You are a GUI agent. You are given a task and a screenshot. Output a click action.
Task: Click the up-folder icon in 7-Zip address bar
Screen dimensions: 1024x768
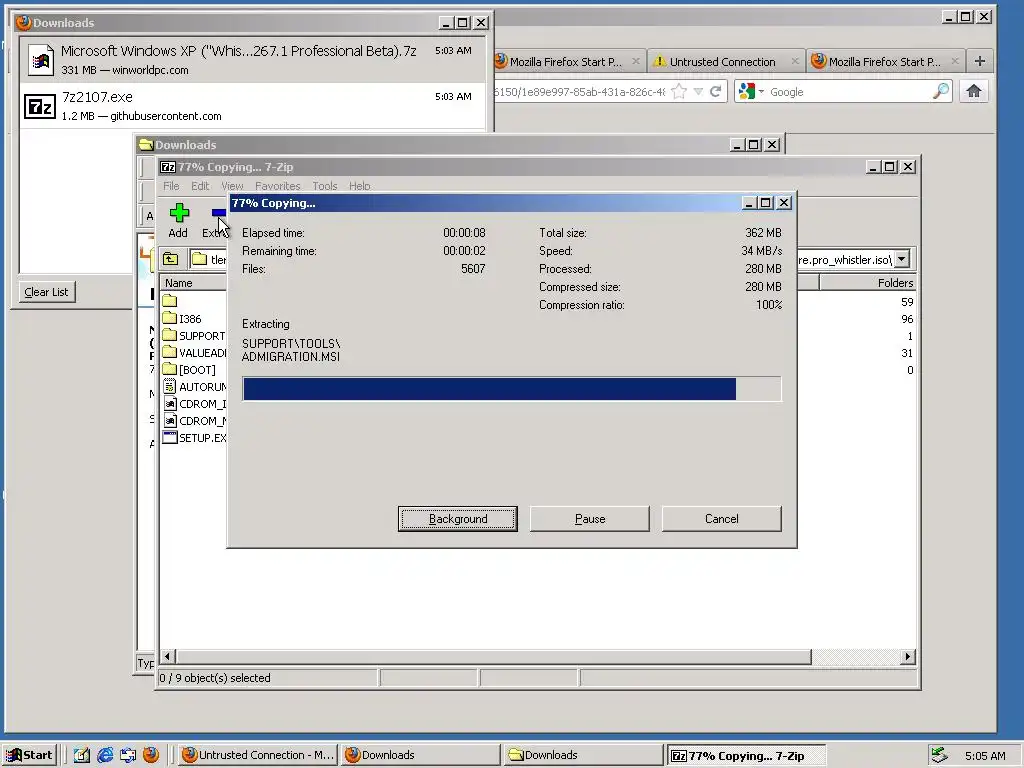(170, 259)
